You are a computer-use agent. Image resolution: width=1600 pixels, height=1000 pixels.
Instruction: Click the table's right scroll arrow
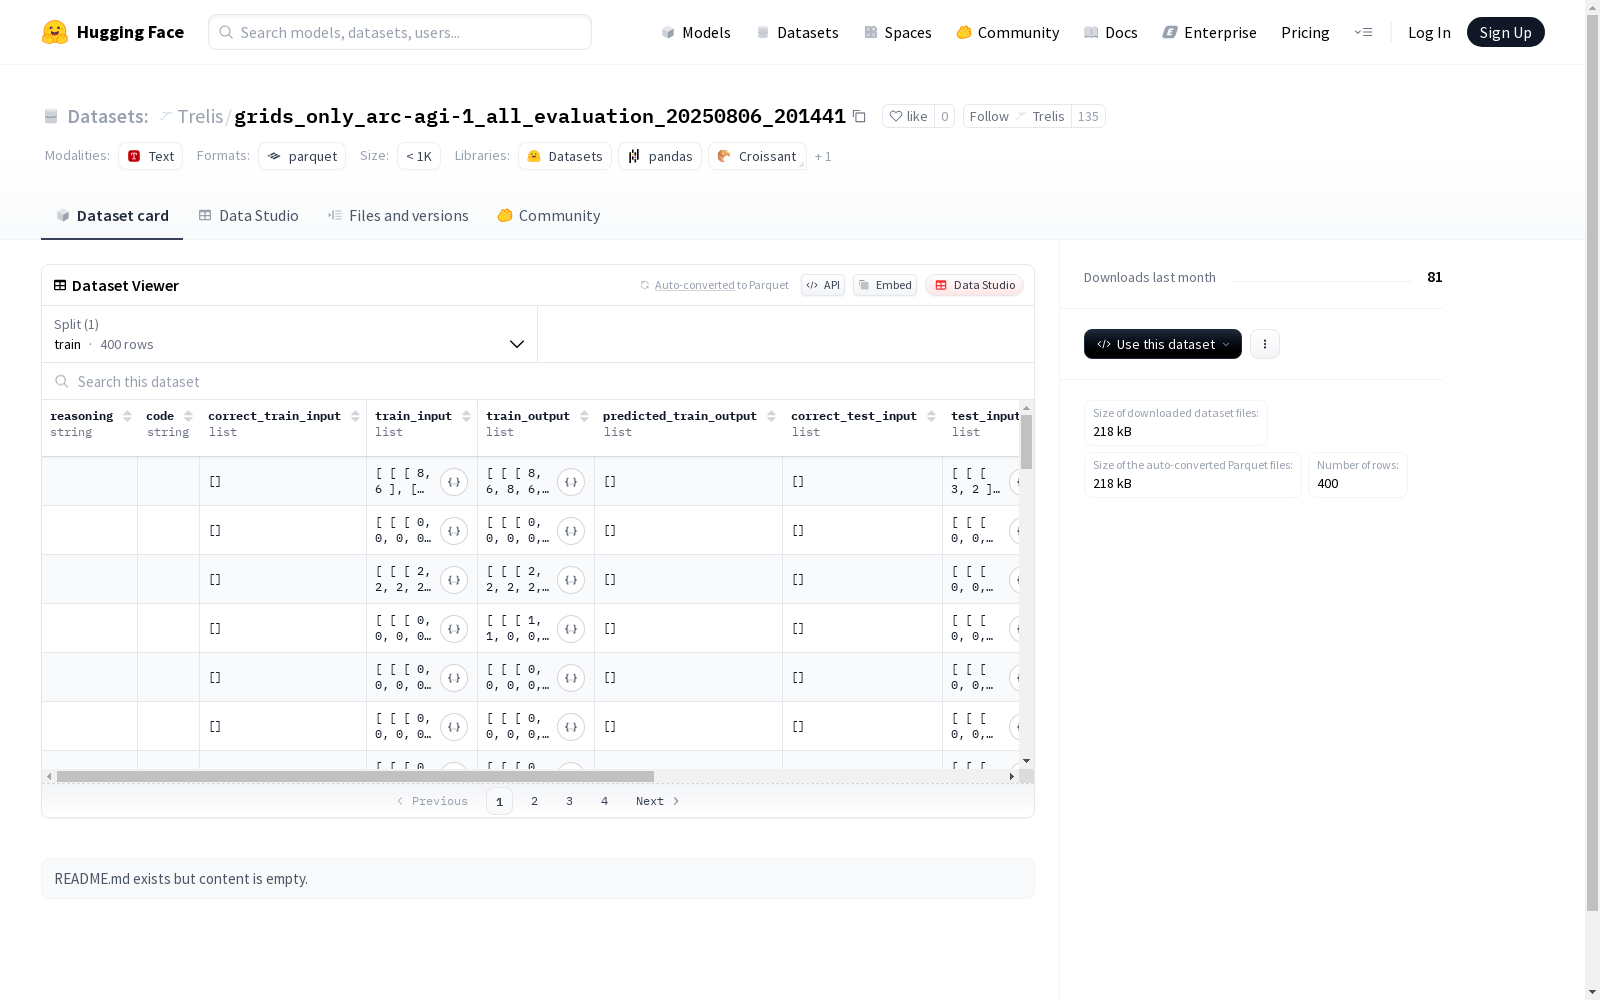coord(1012,776)
